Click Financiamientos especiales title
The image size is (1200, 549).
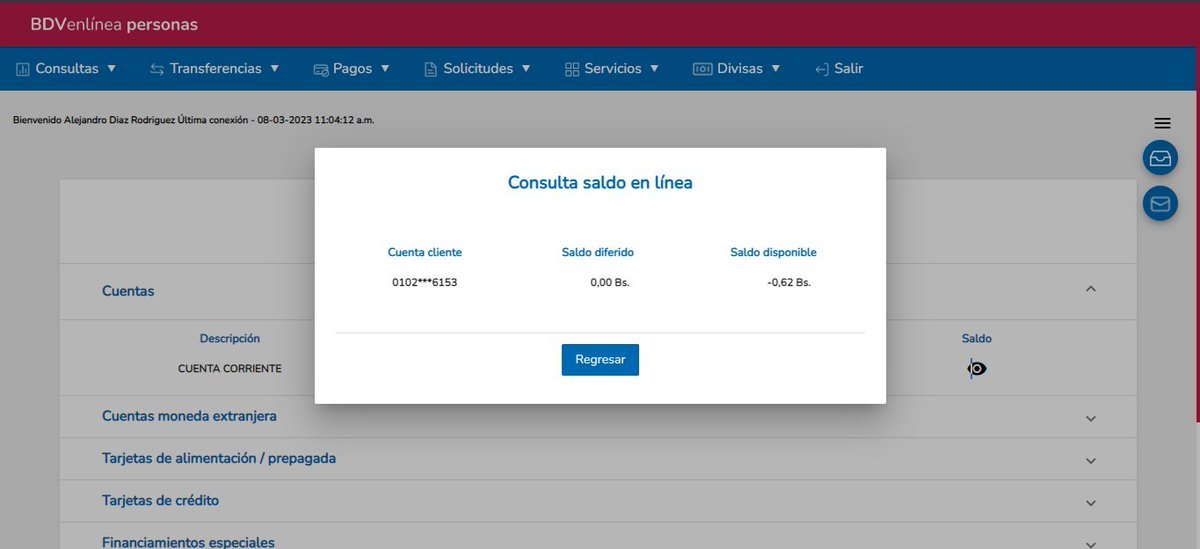[x=188, y=542]
